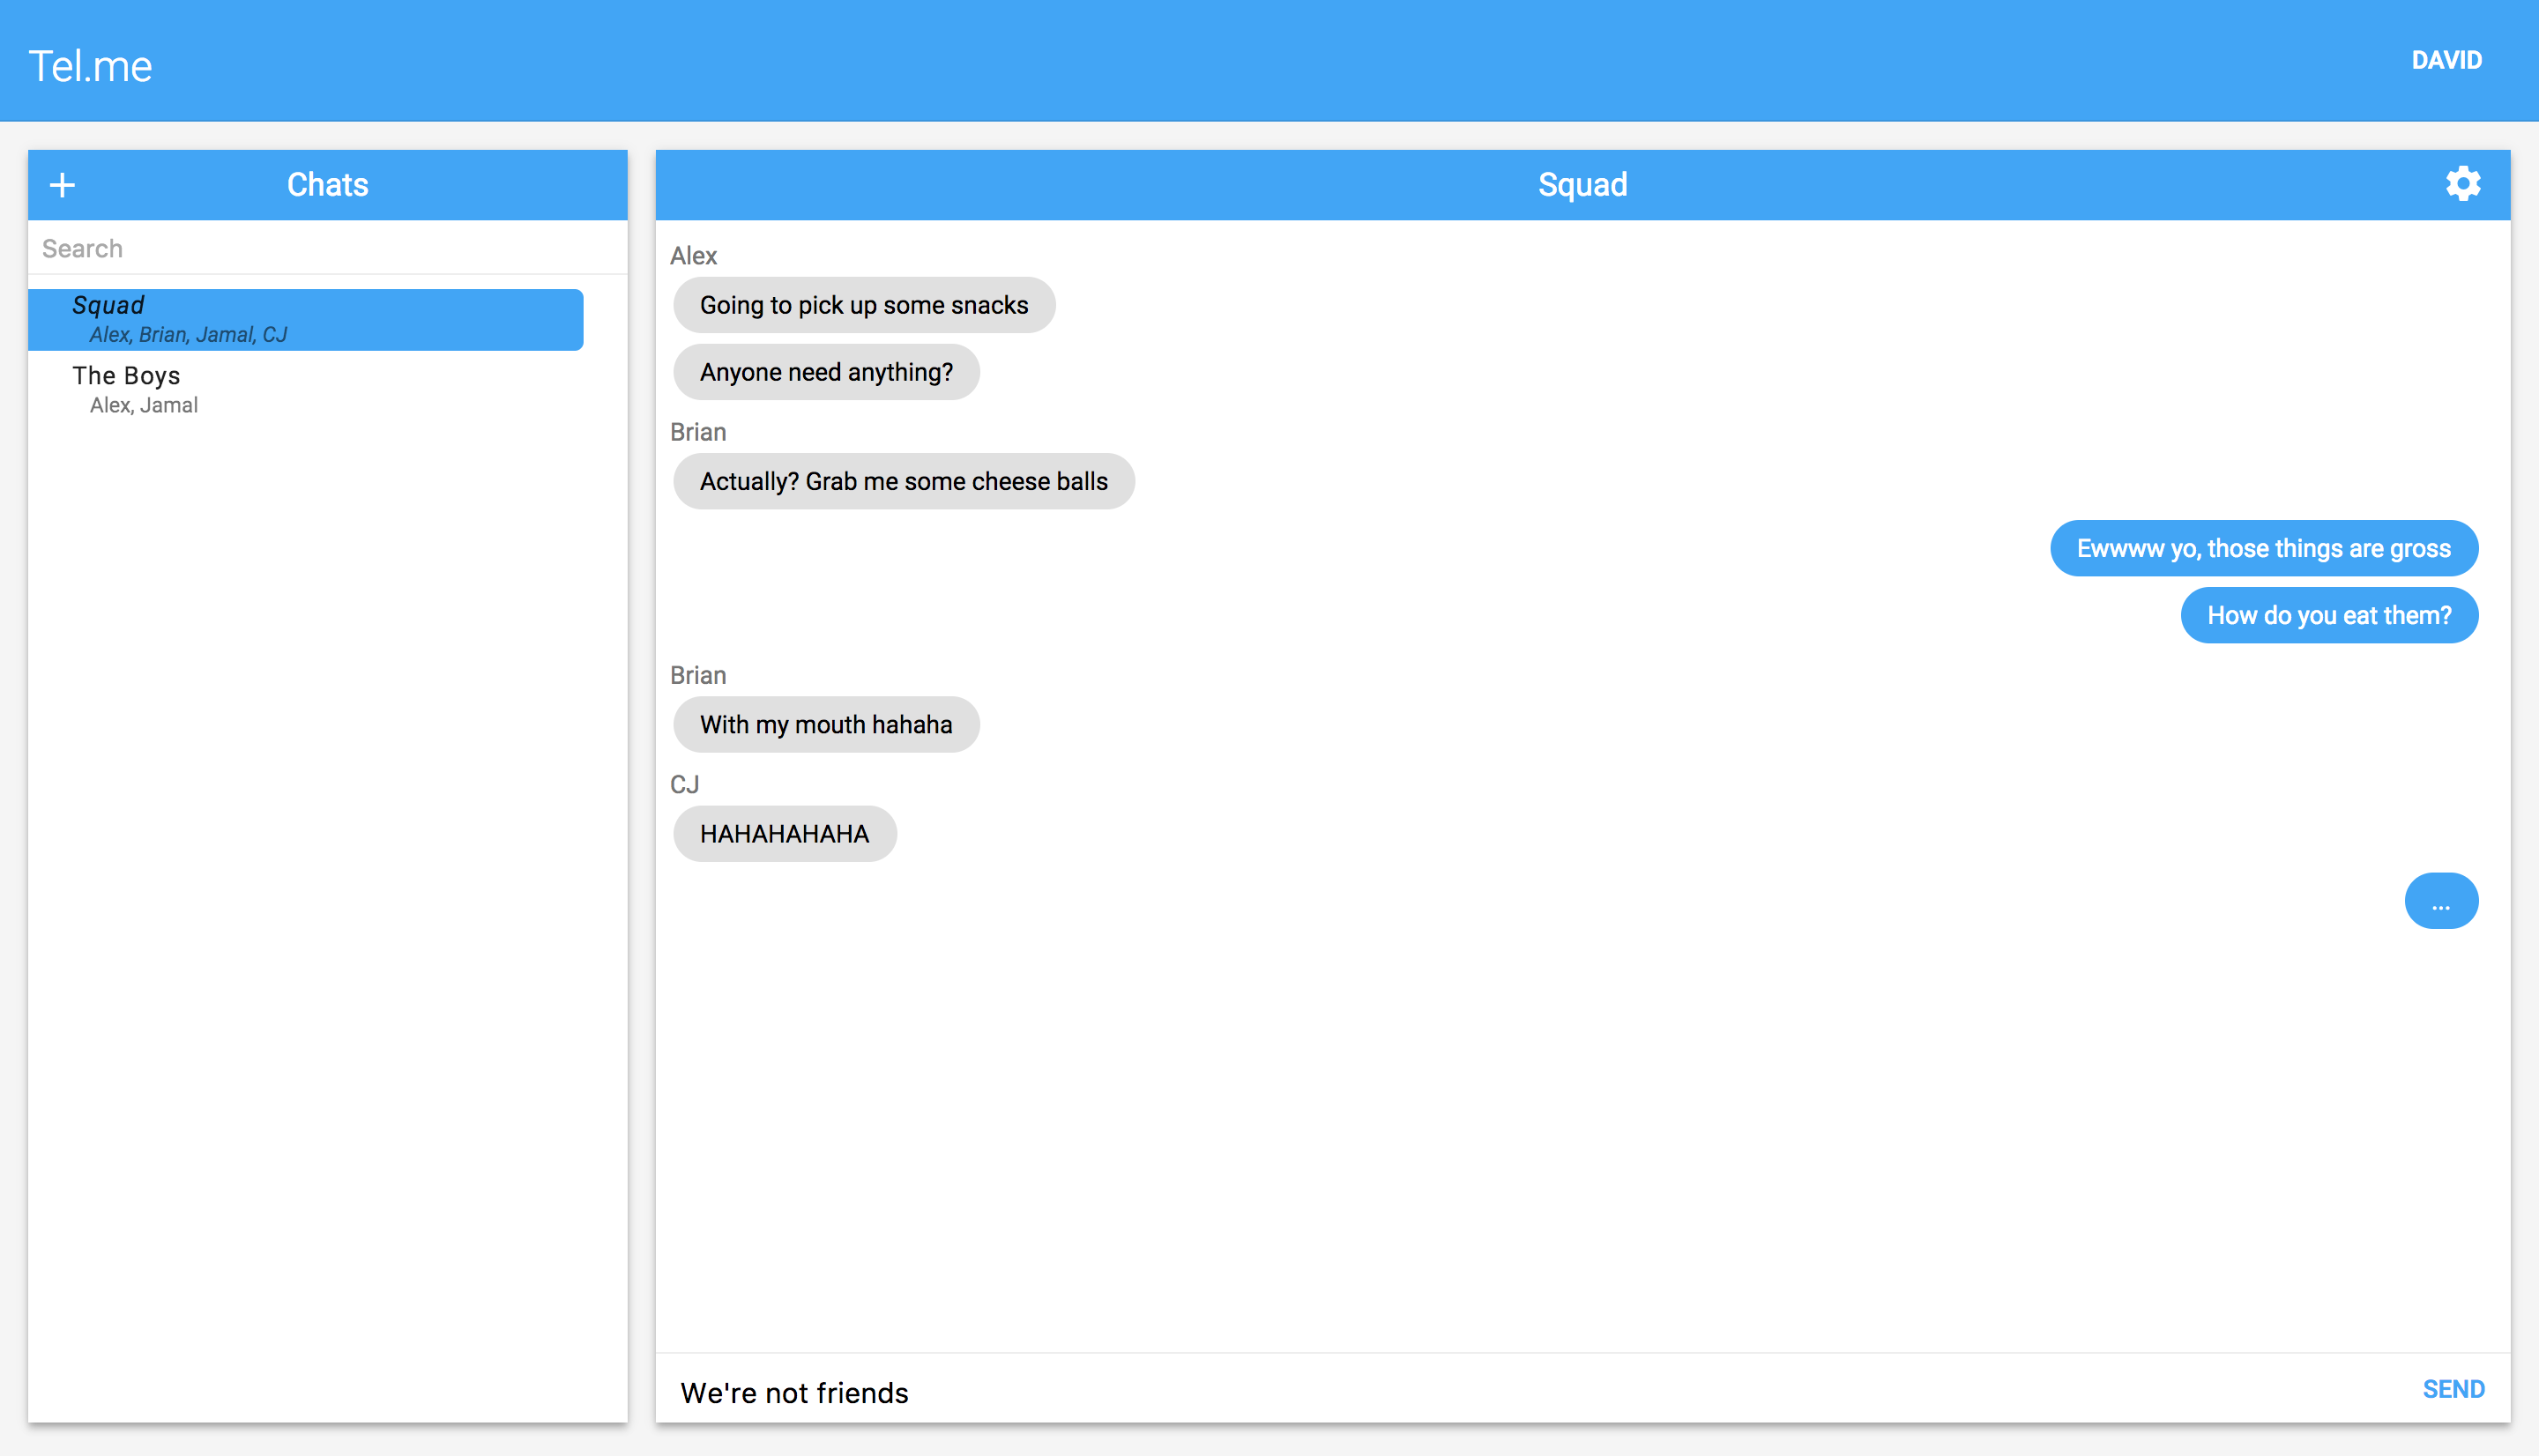Open the DAVID user menu
The image size is (2539, 1456).
point(2446,60)
